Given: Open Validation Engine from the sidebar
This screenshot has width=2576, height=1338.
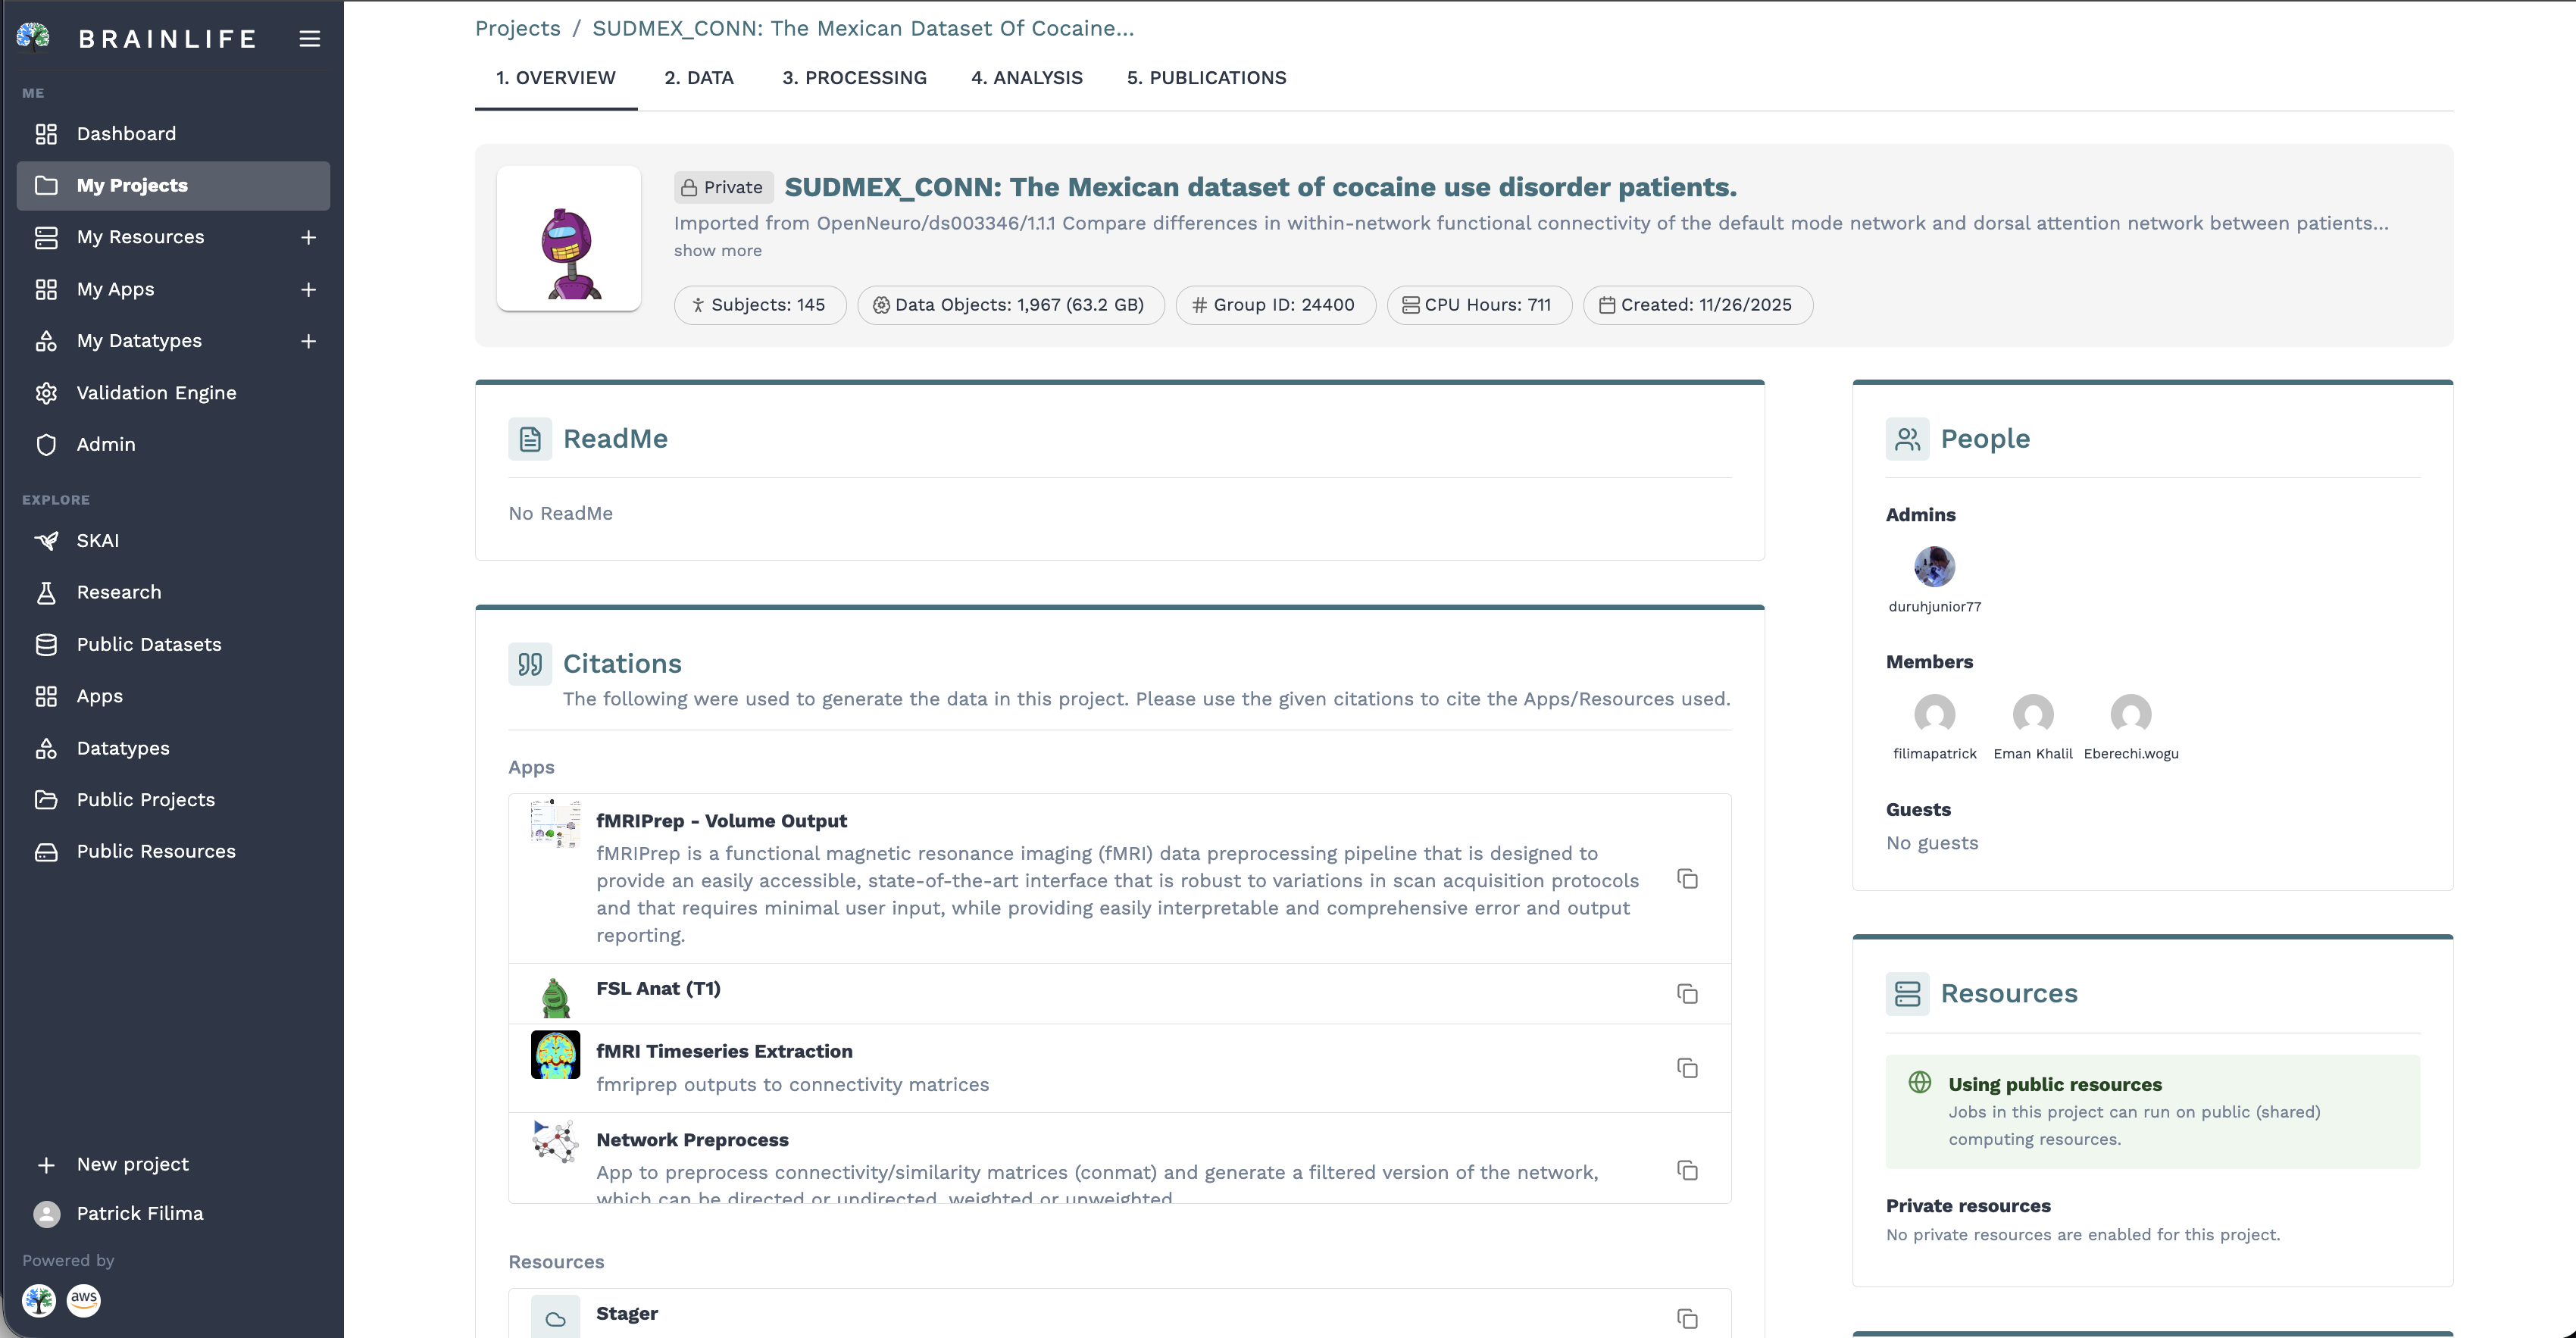Looking at the screenshot, I should (x=173, y=393).
